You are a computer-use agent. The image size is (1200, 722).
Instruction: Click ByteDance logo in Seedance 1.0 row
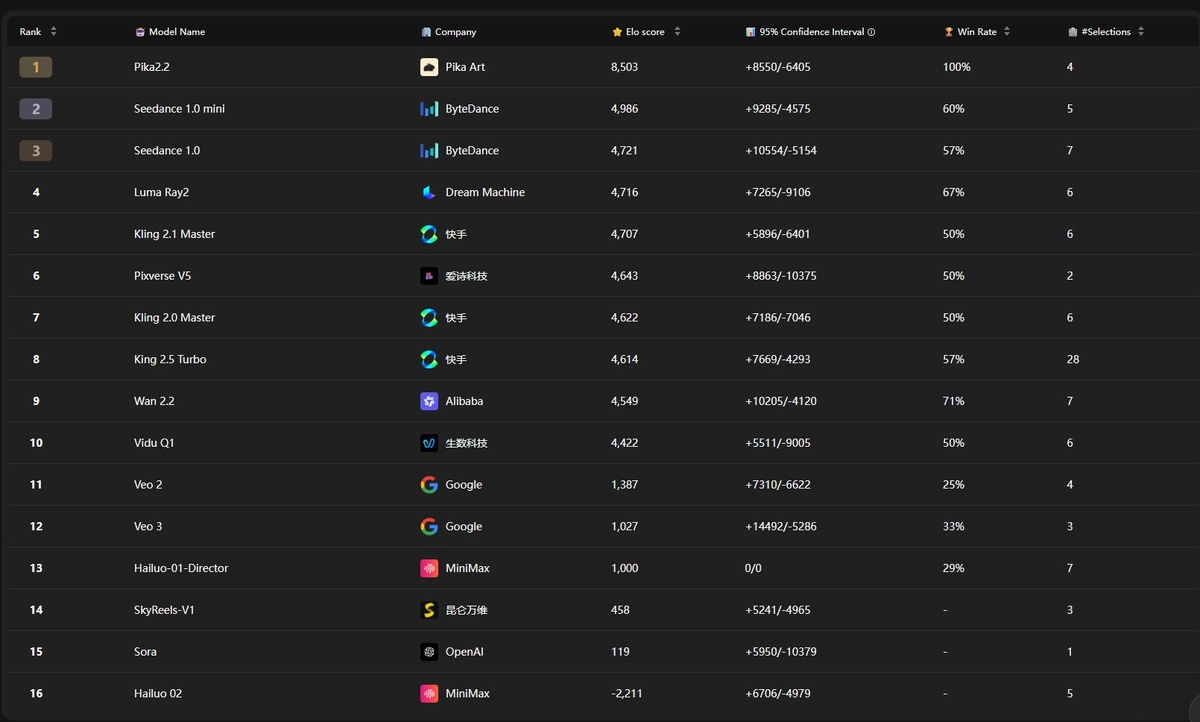429,151
